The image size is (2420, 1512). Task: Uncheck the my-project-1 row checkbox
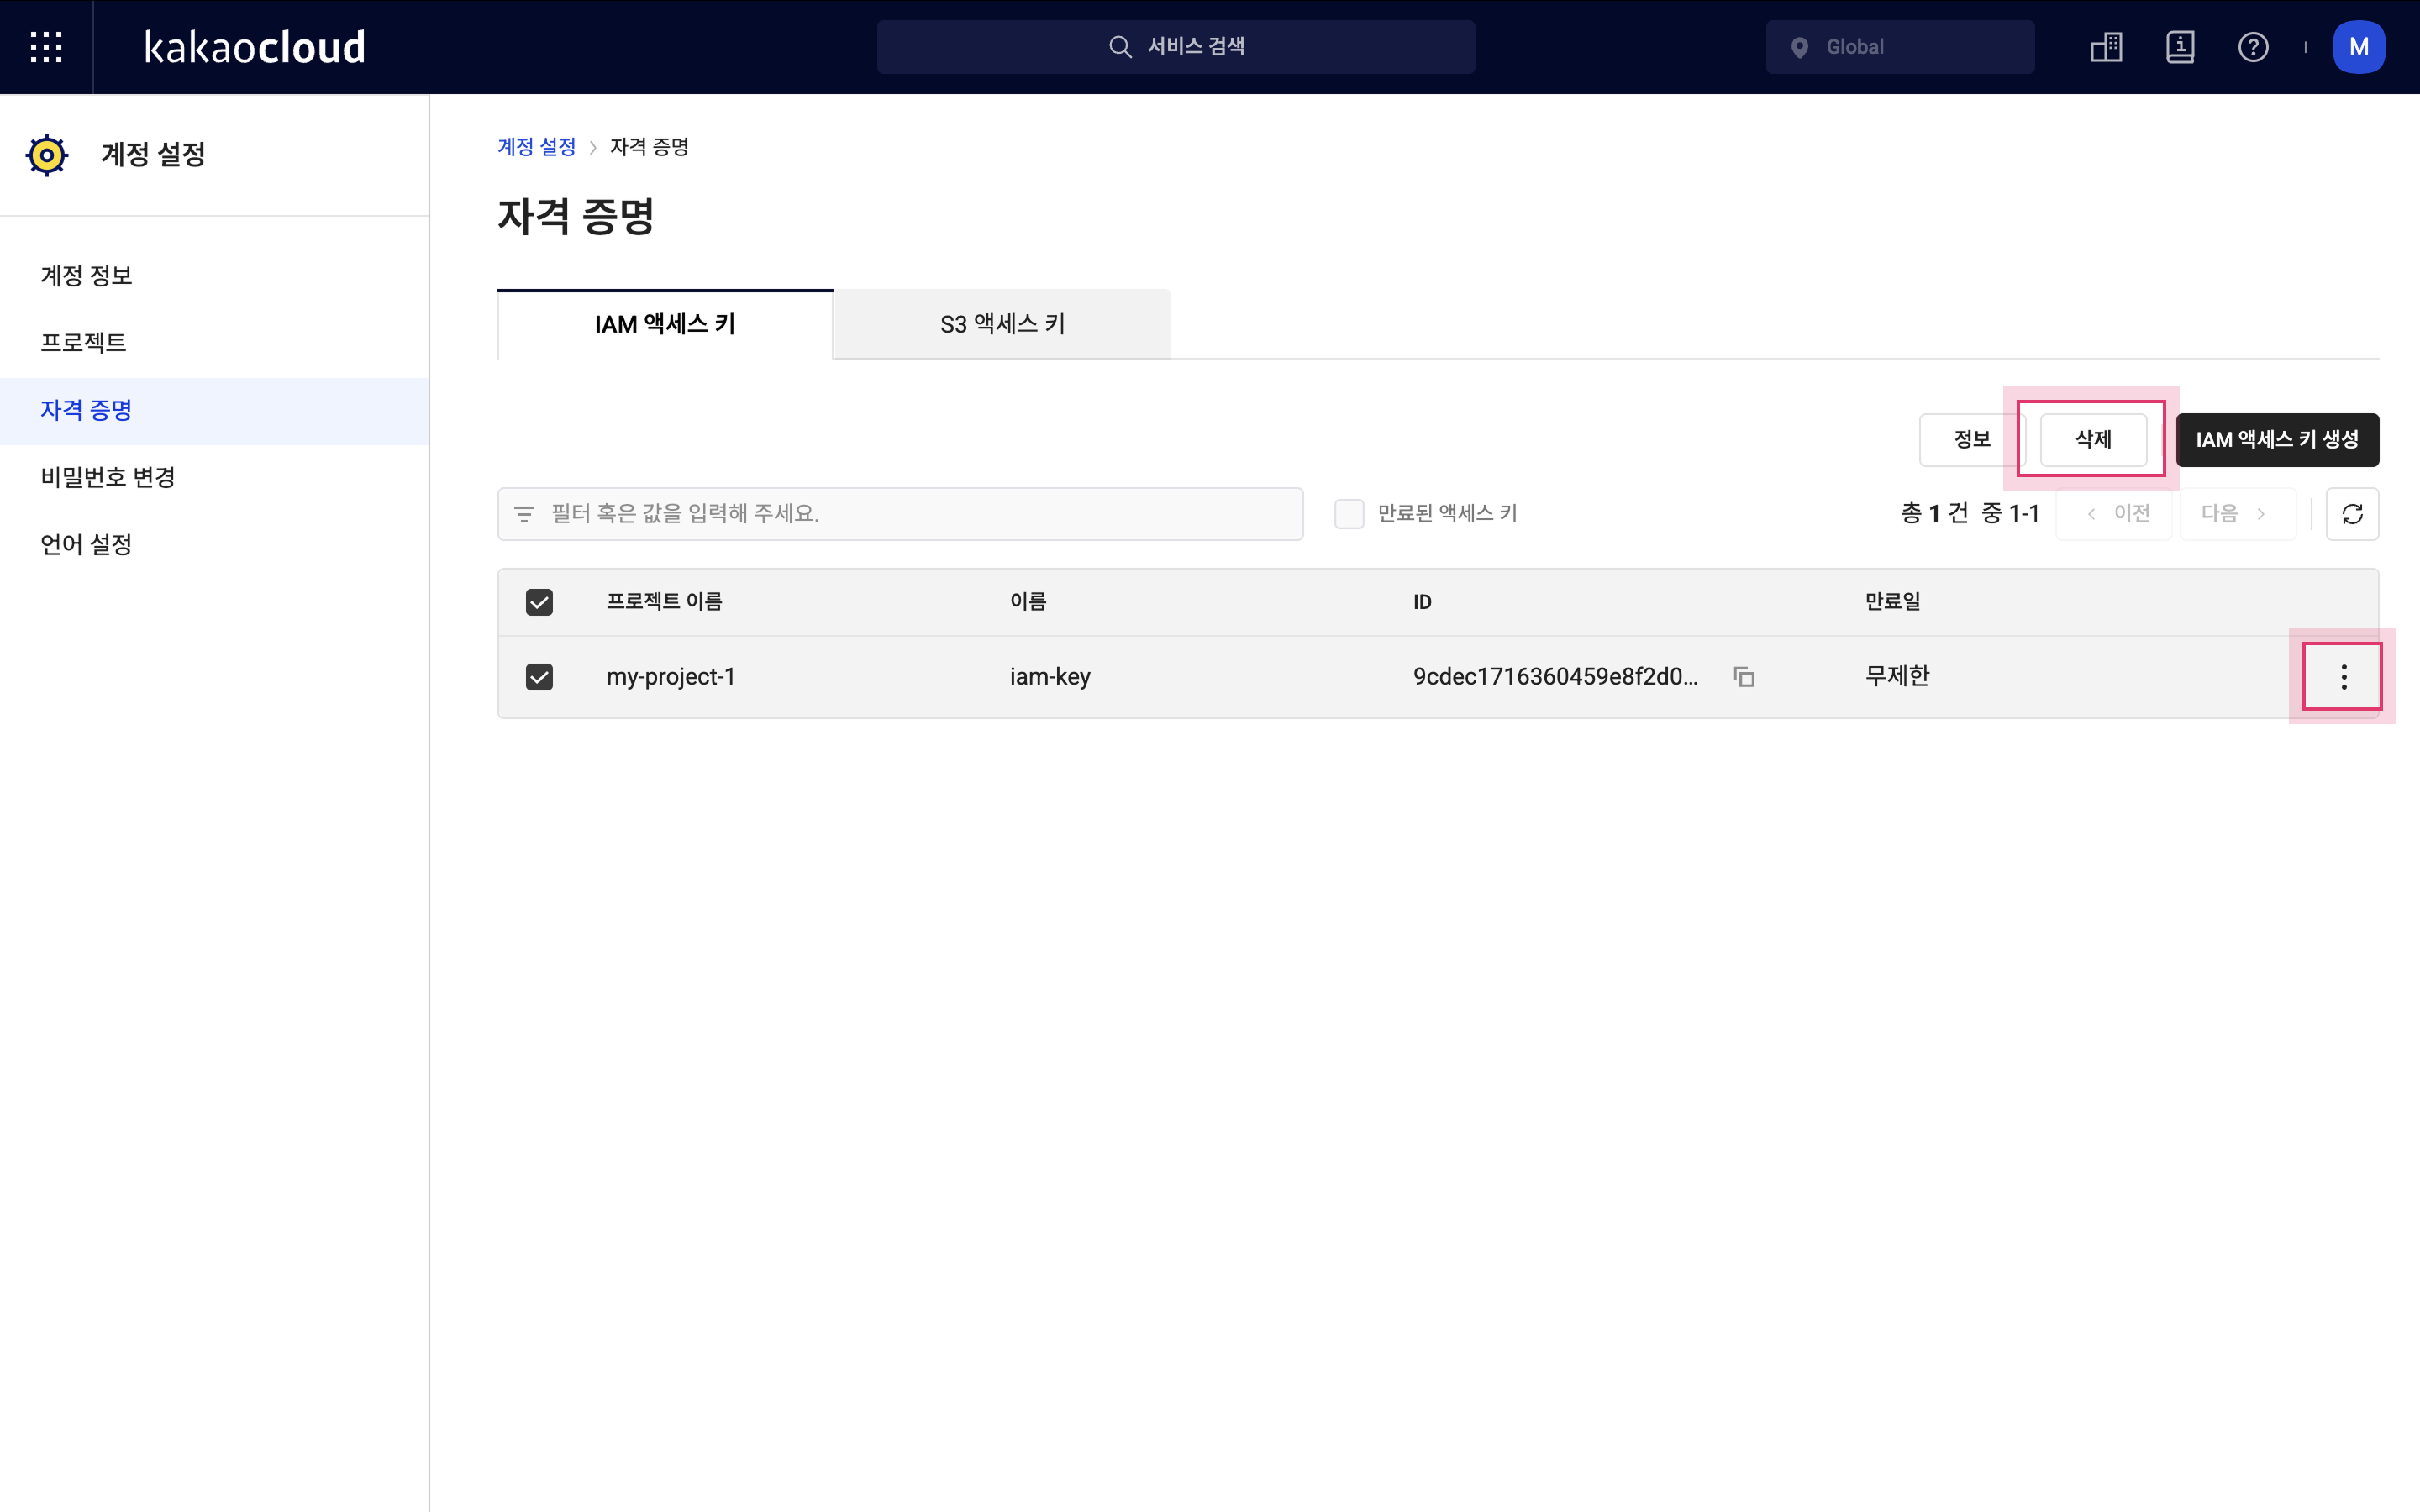[x=539, y=677]
